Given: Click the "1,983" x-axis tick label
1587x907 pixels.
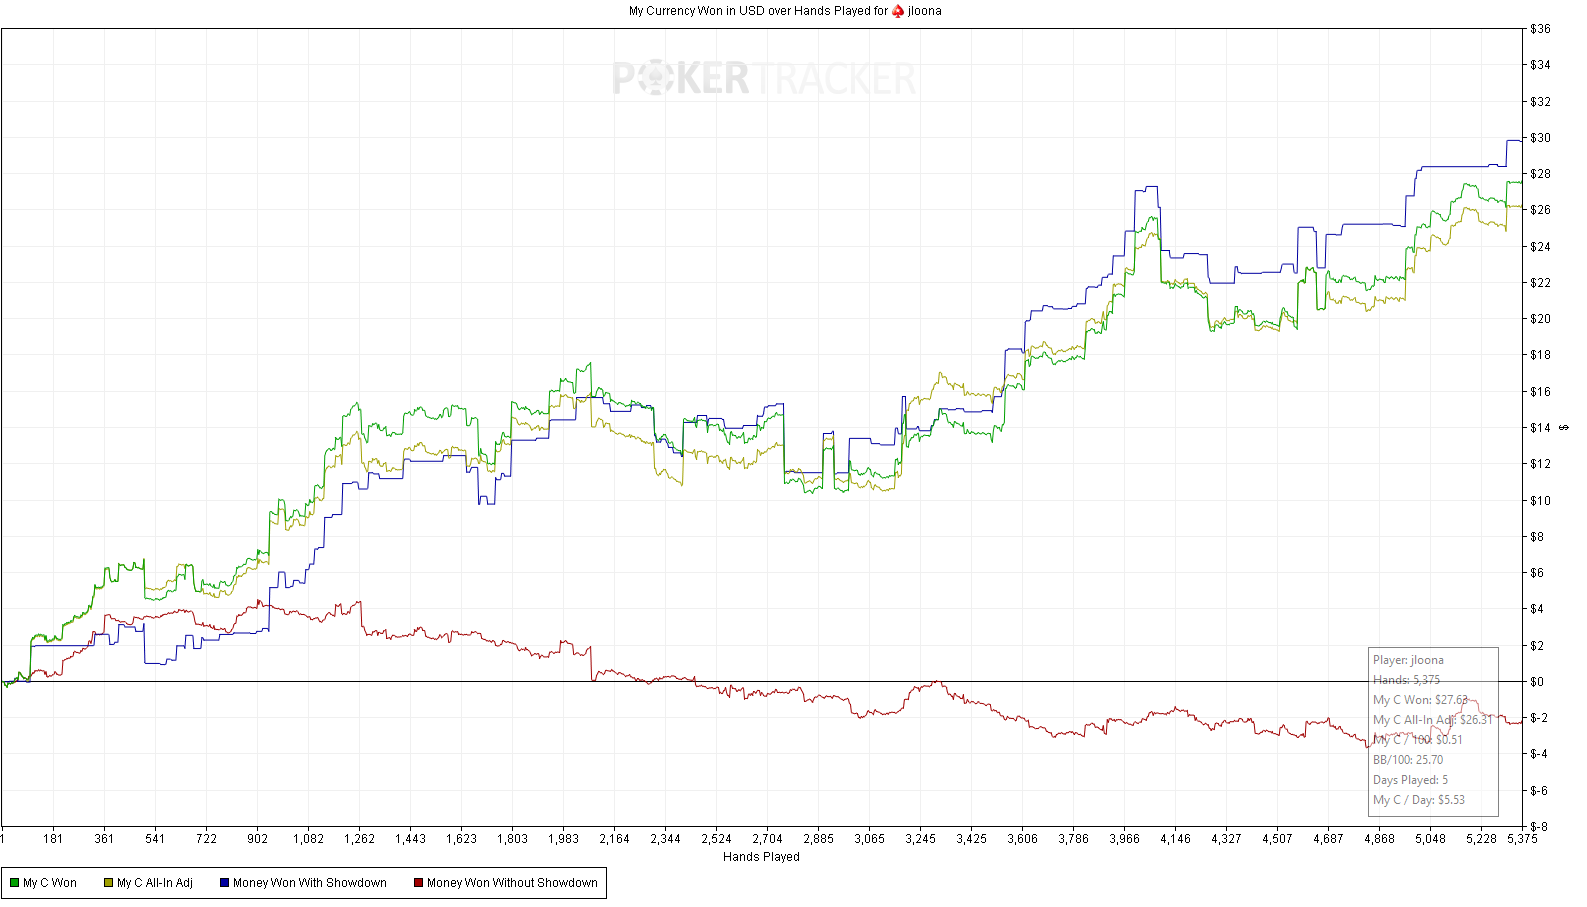Looking at the screenshot, I should click(563, 839).
